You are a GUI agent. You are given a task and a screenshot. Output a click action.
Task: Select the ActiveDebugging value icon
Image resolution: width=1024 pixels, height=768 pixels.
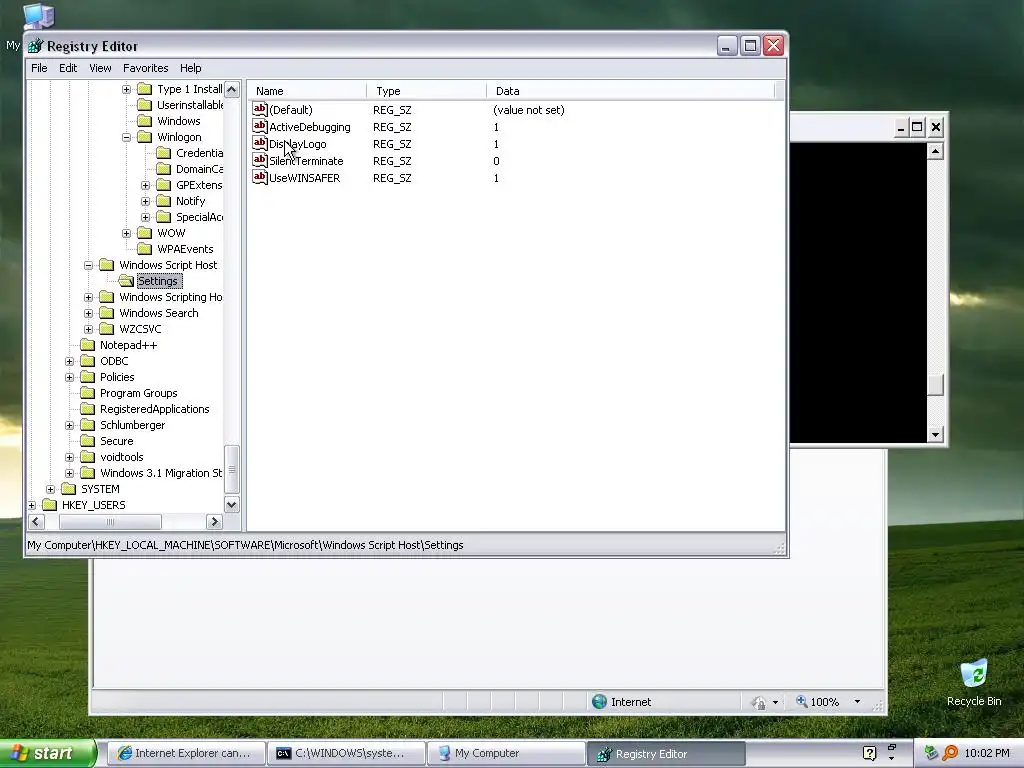260,126
